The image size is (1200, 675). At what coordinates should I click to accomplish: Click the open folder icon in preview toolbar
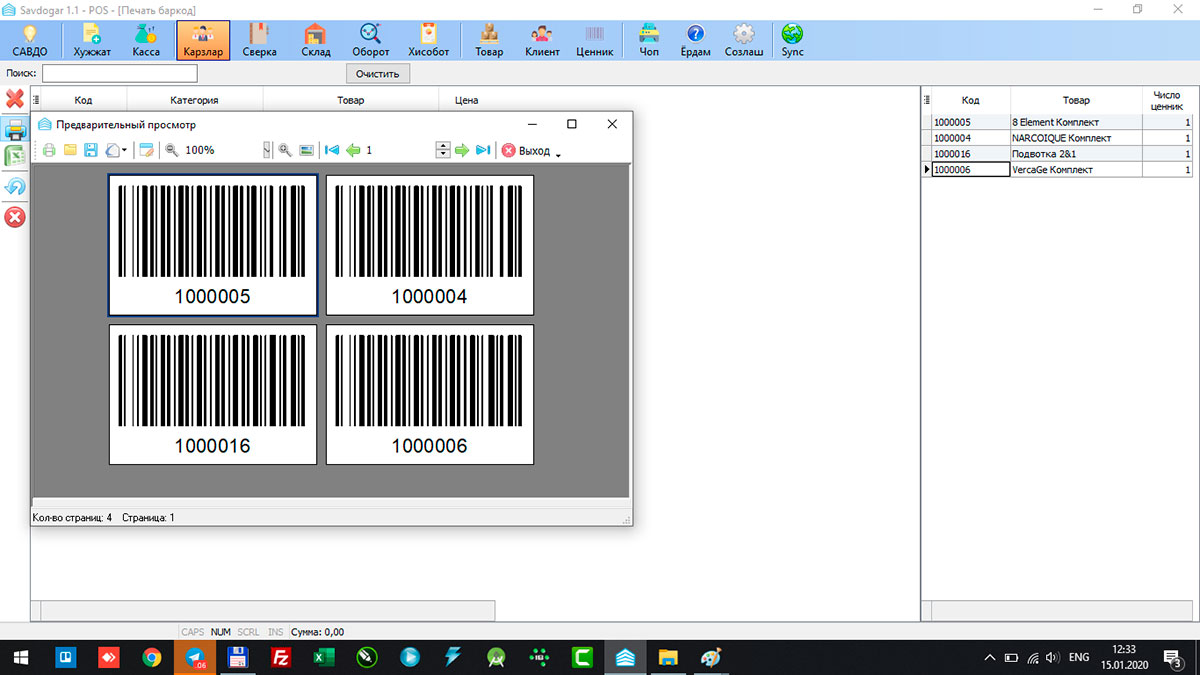pyautogui.click(x=70, y=150)
